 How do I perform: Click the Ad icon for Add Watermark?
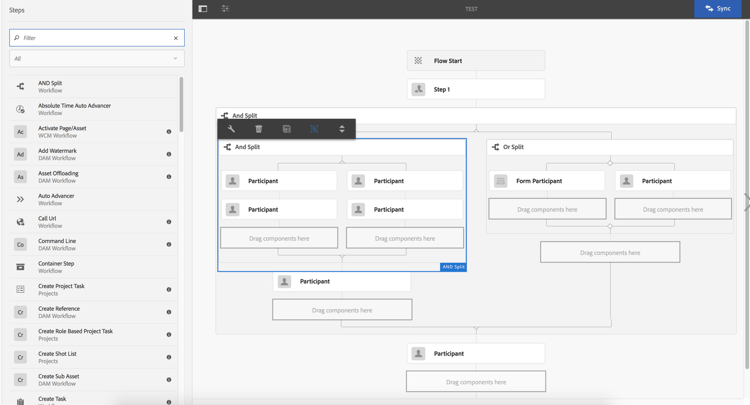point(20,154)
